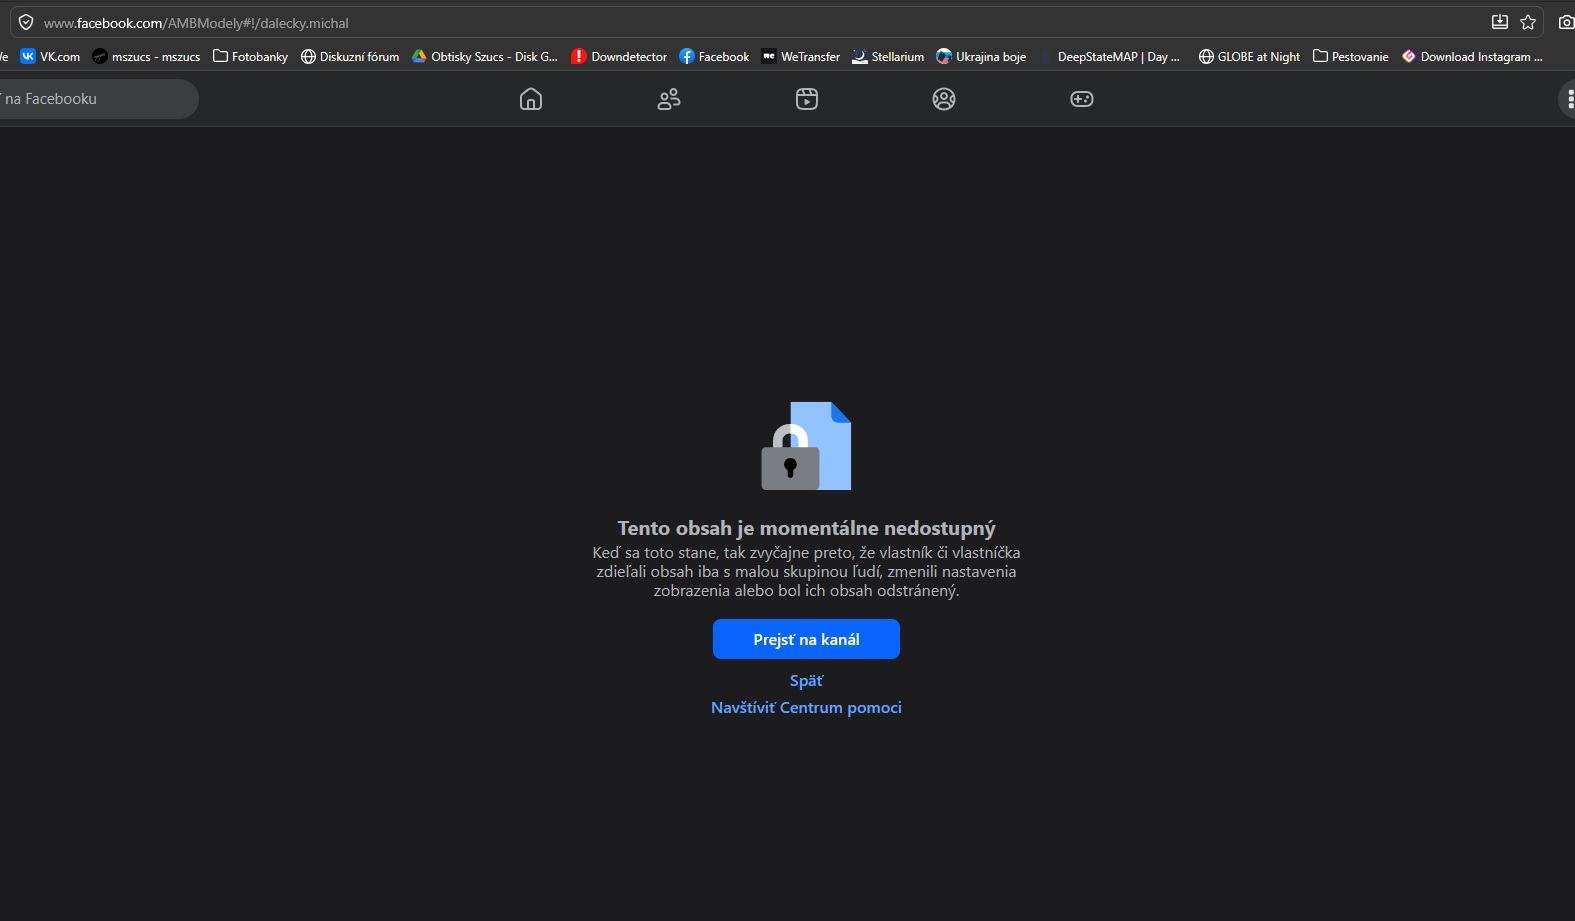Open the Facebook menu grid icon
The width and height of the screenshot is (1575, 921).
(1568, 99)
